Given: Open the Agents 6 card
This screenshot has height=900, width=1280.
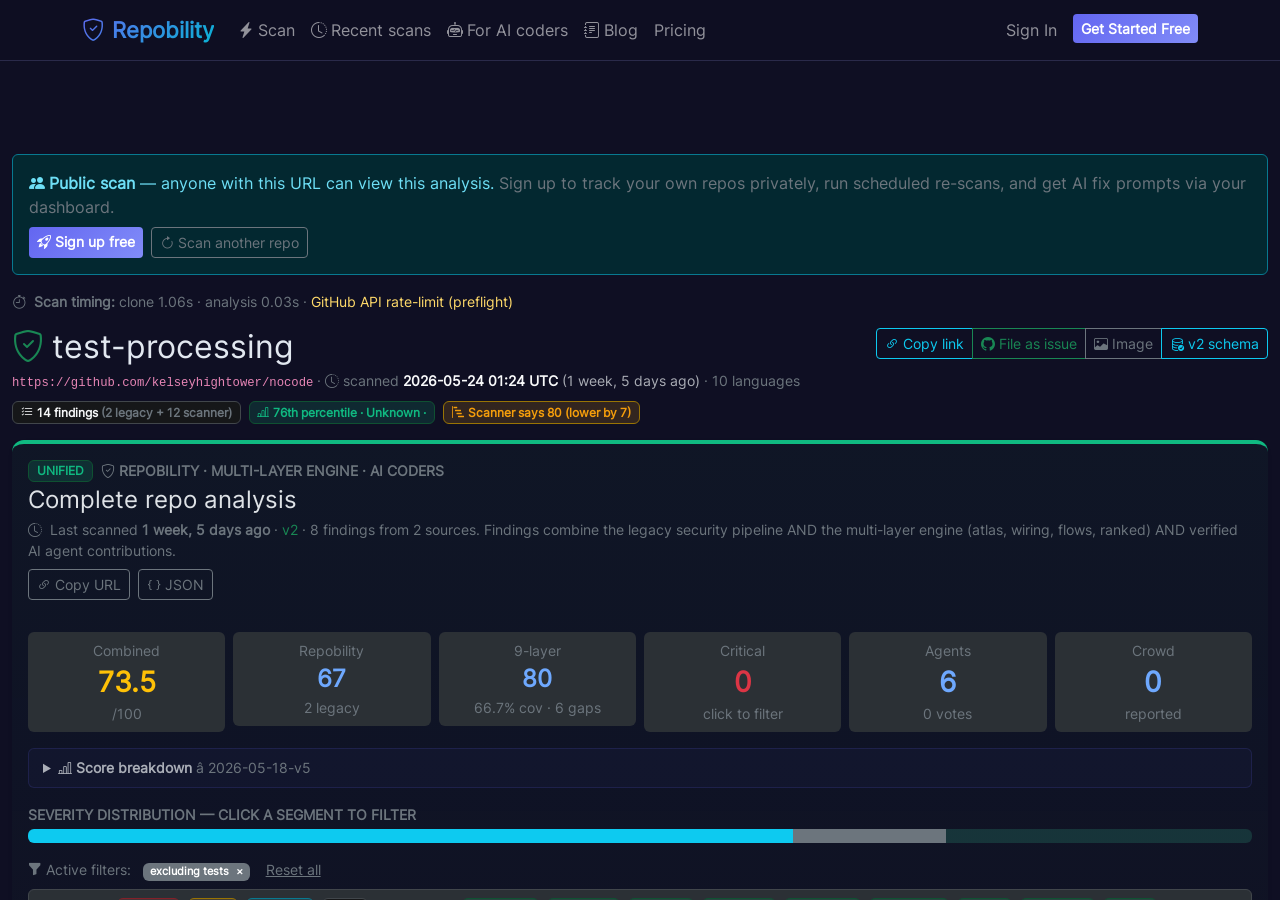Looking at the screenshot, I should point(948,682).
